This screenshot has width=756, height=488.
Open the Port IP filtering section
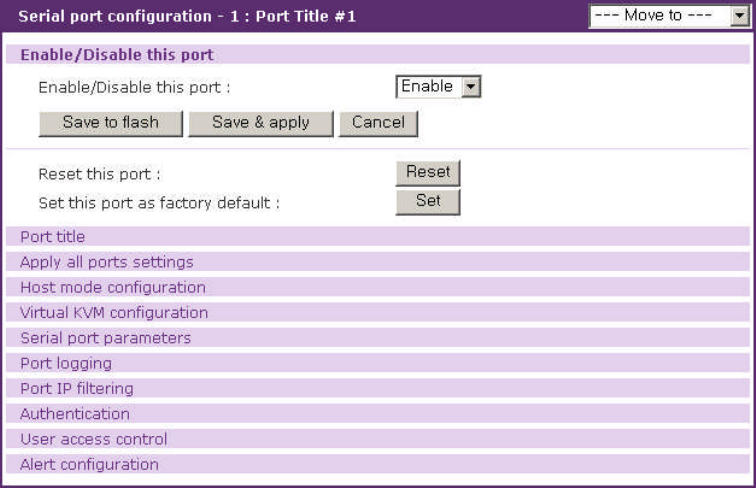77,388
